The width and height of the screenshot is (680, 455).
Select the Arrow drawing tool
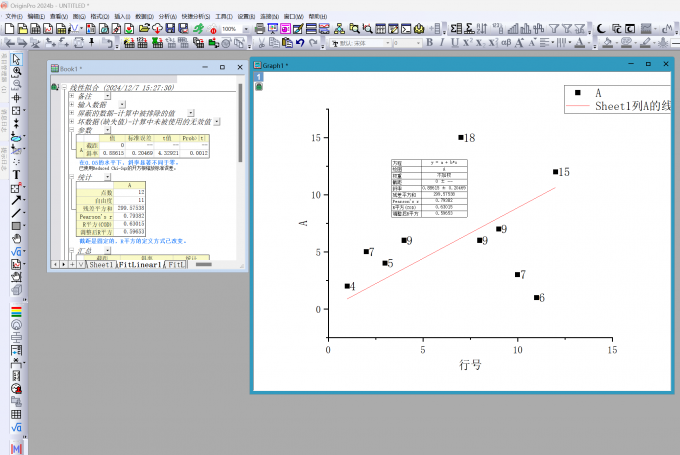16,200
